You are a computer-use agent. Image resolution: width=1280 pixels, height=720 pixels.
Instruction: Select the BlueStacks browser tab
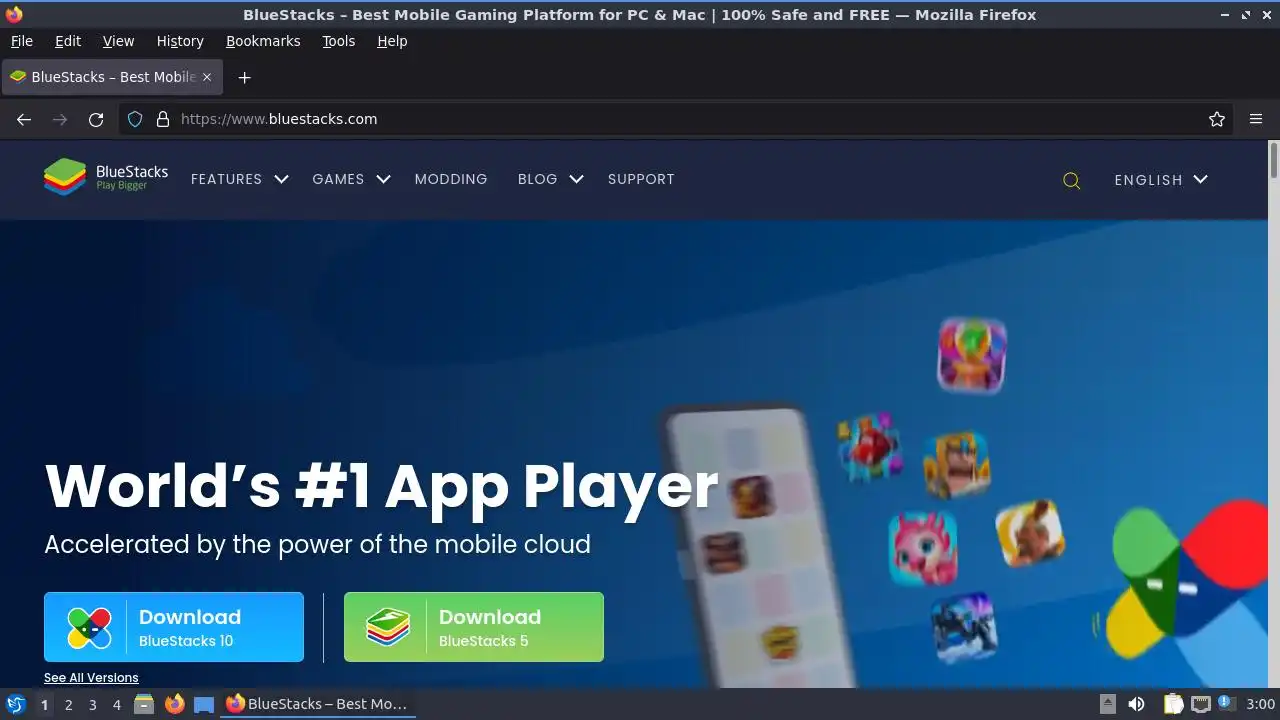tap(111, 77)
